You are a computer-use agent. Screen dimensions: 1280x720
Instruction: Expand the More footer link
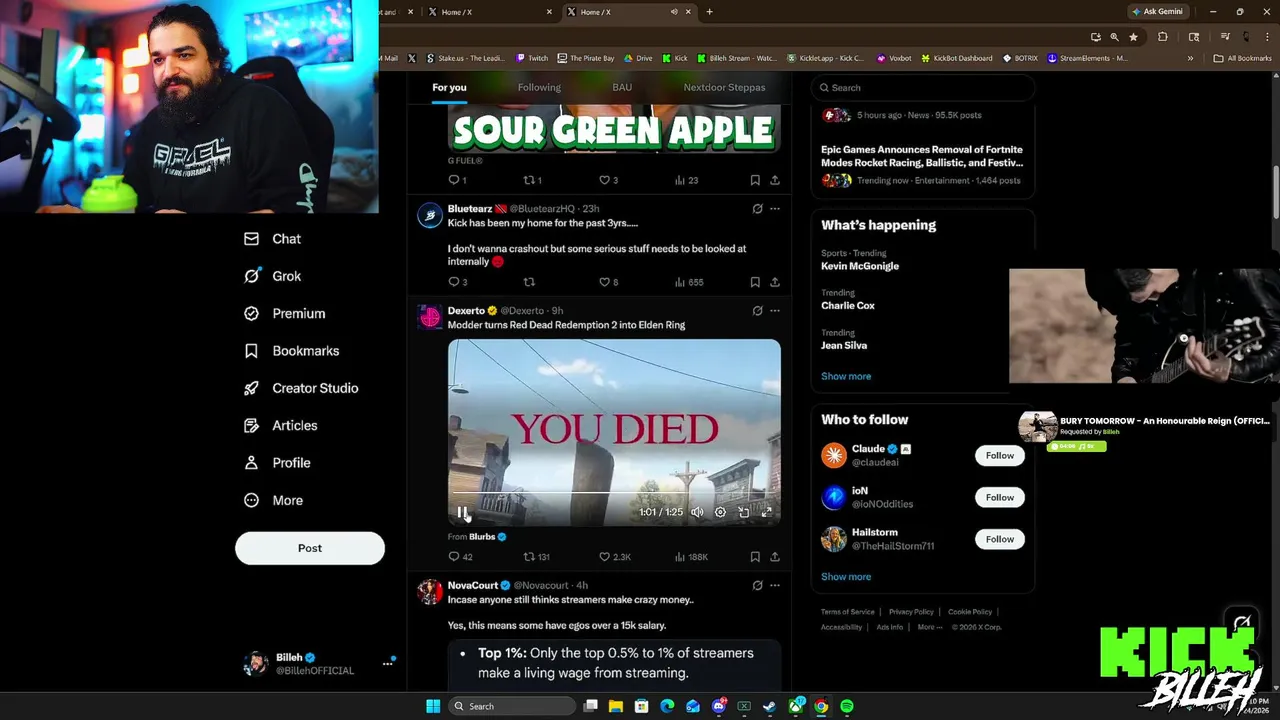[x=930, y=627]
